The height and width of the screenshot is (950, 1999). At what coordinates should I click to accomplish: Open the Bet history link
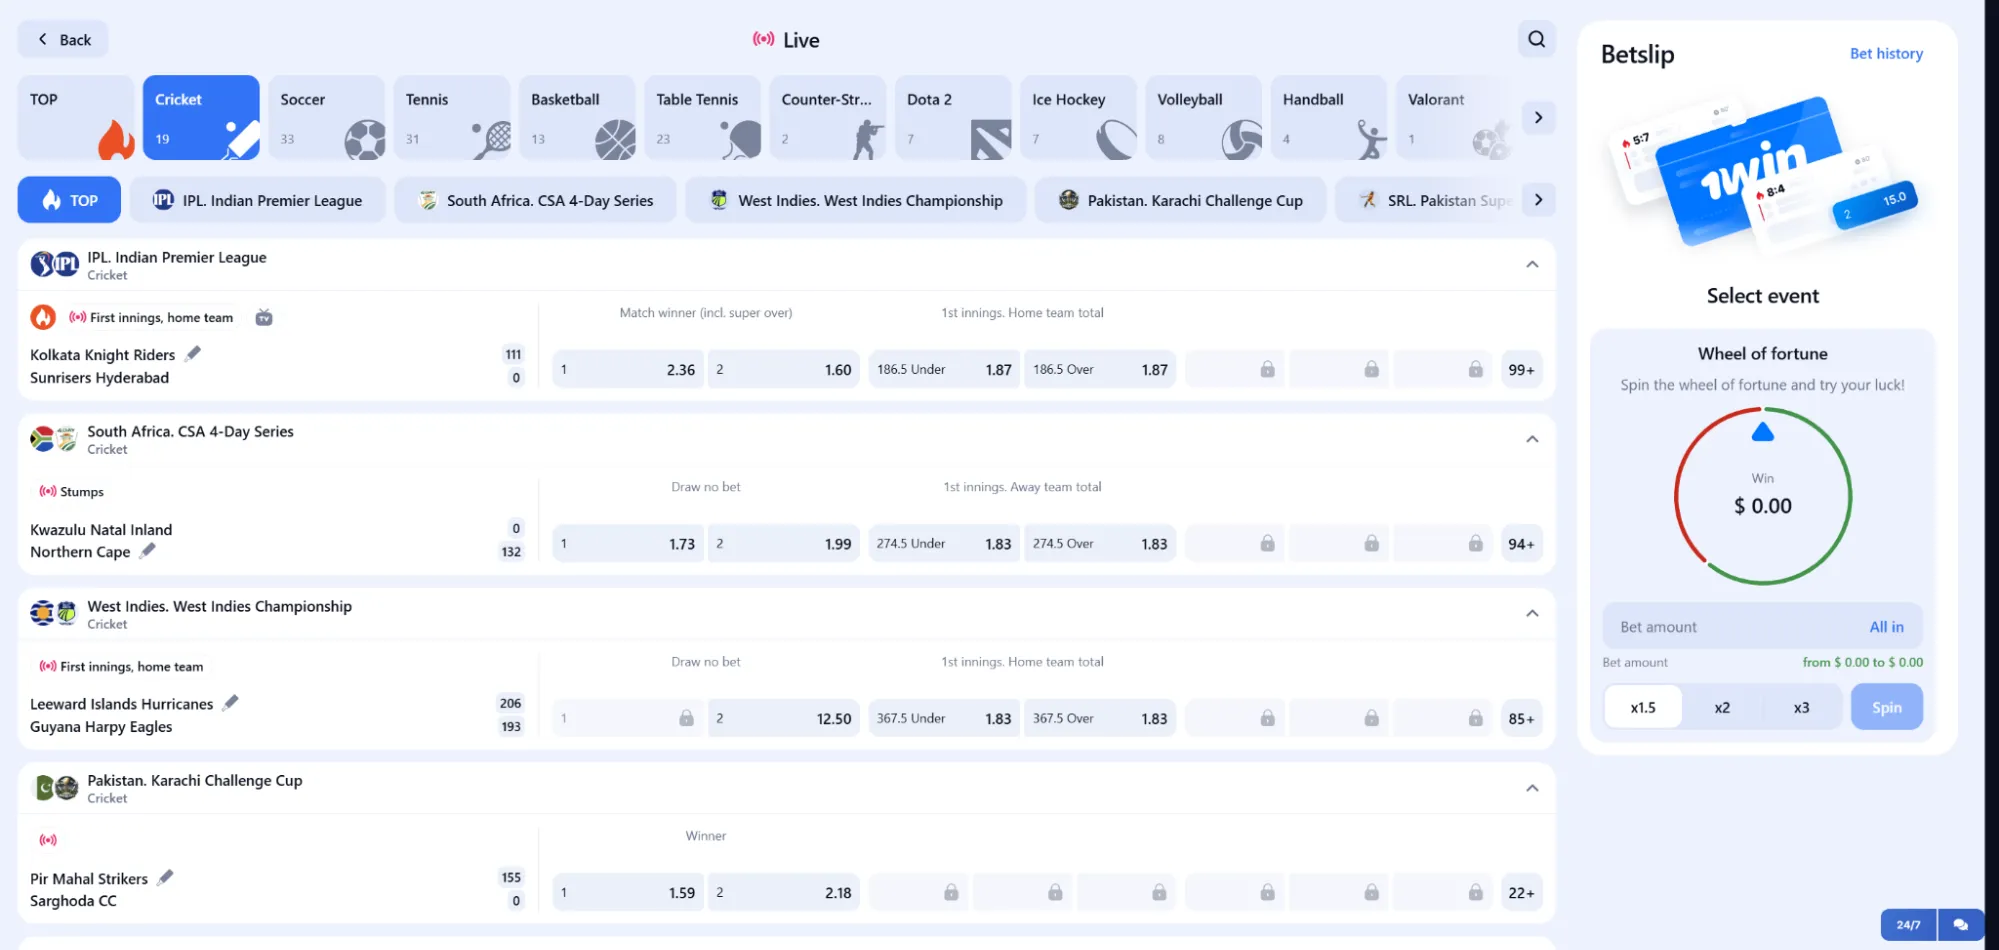click(1885, 54)
